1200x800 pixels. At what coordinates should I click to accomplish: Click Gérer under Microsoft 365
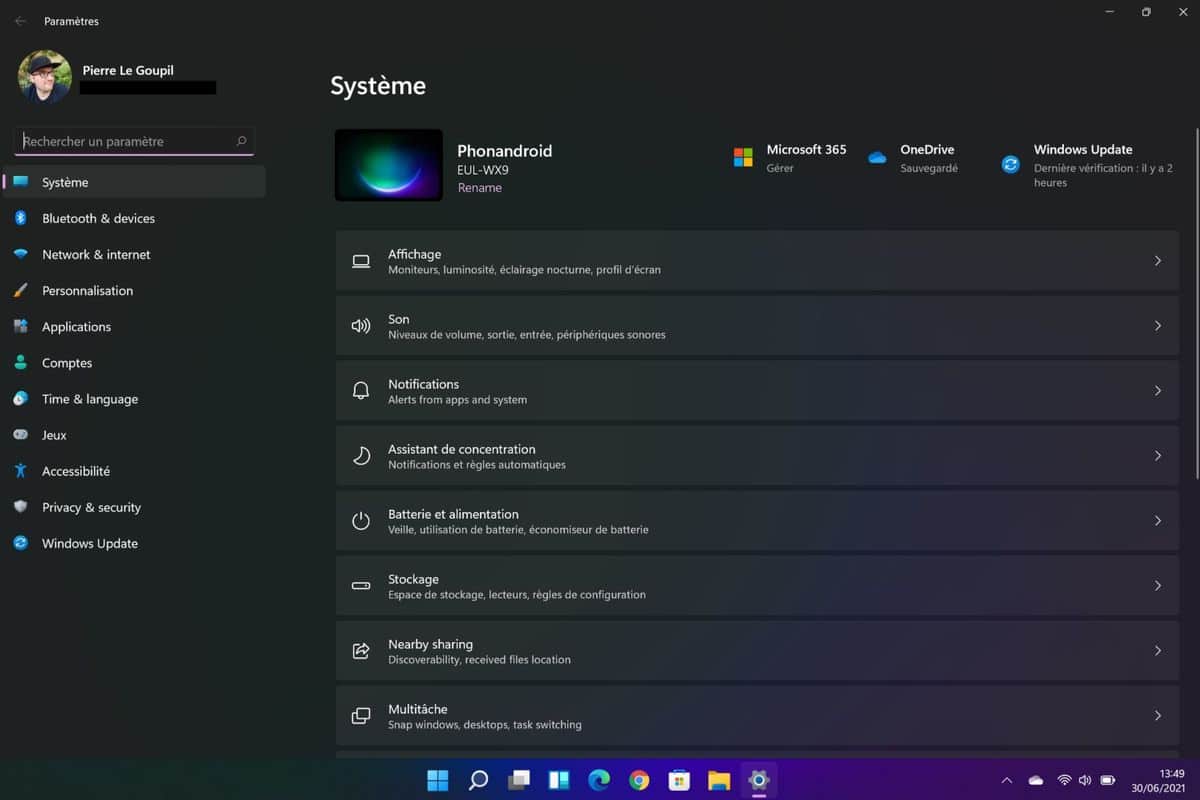coord(780,168)
